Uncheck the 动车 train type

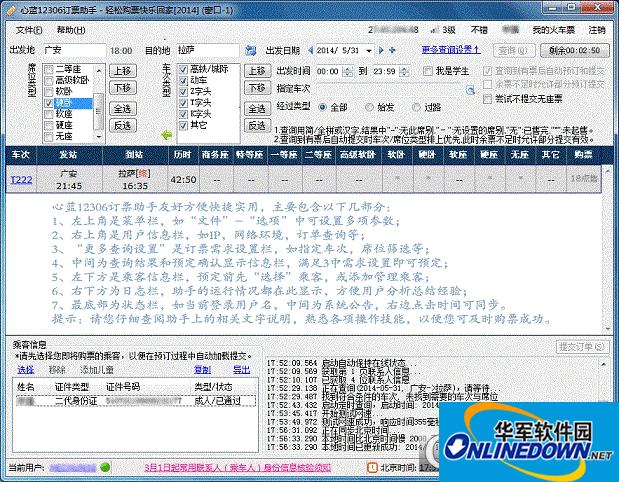(x=183, y=81)
